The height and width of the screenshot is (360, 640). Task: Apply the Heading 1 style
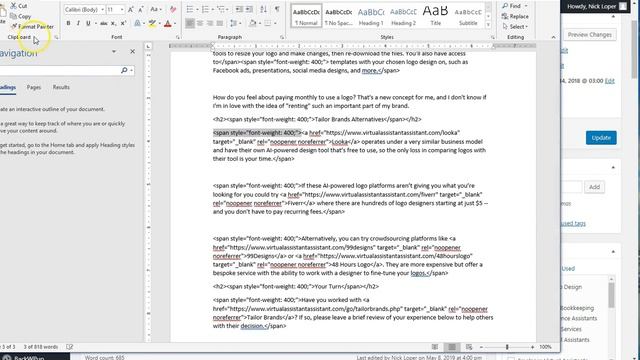(371, 16)
